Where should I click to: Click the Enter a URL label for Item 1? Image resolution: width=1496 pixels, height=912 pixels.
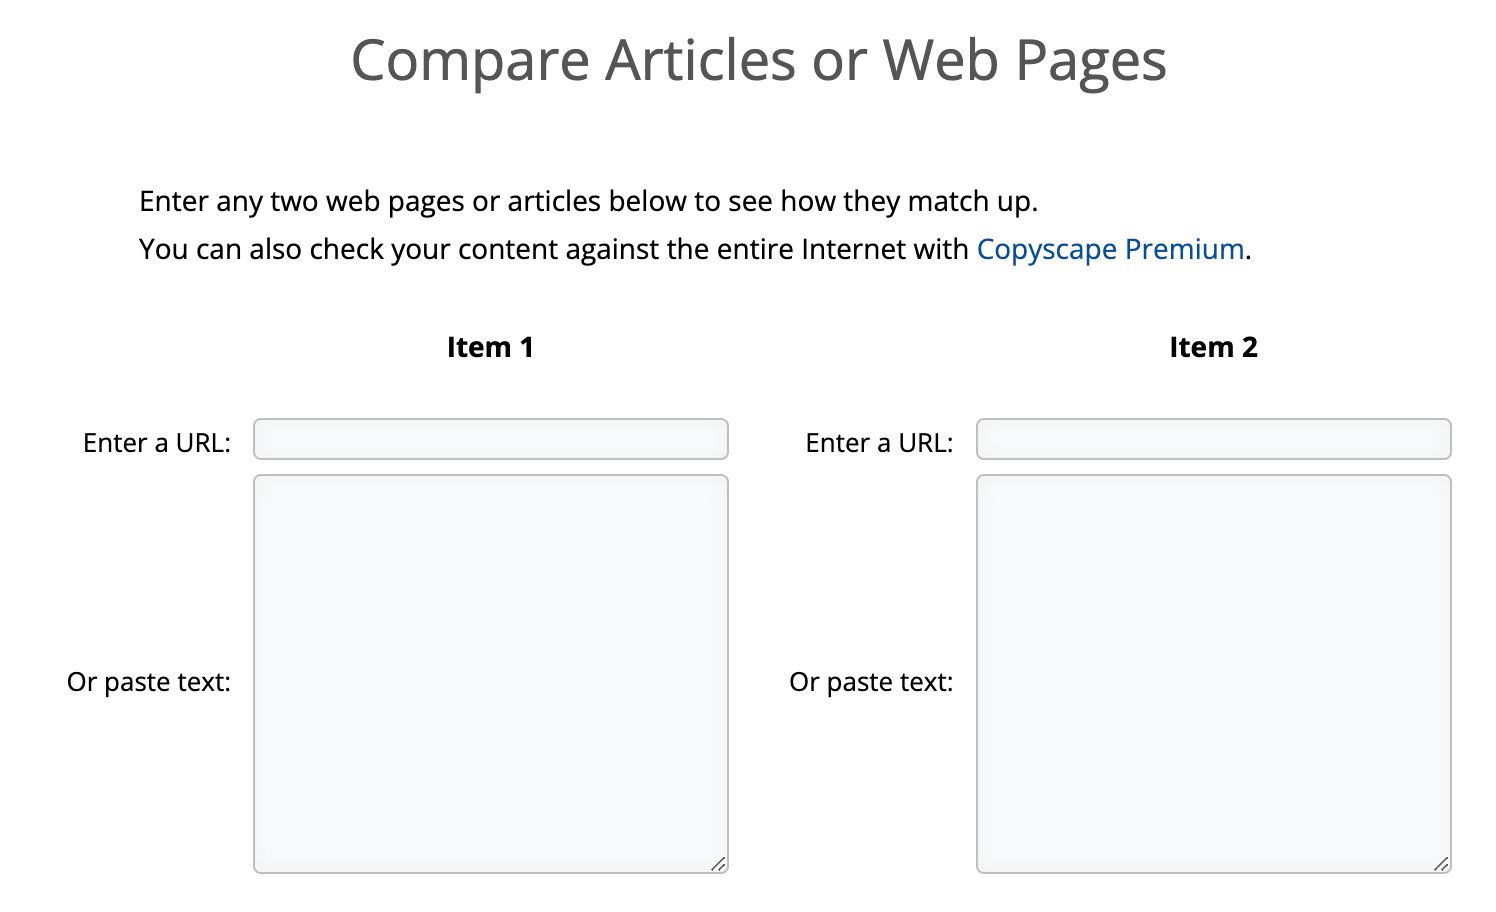tap(157, 442)
